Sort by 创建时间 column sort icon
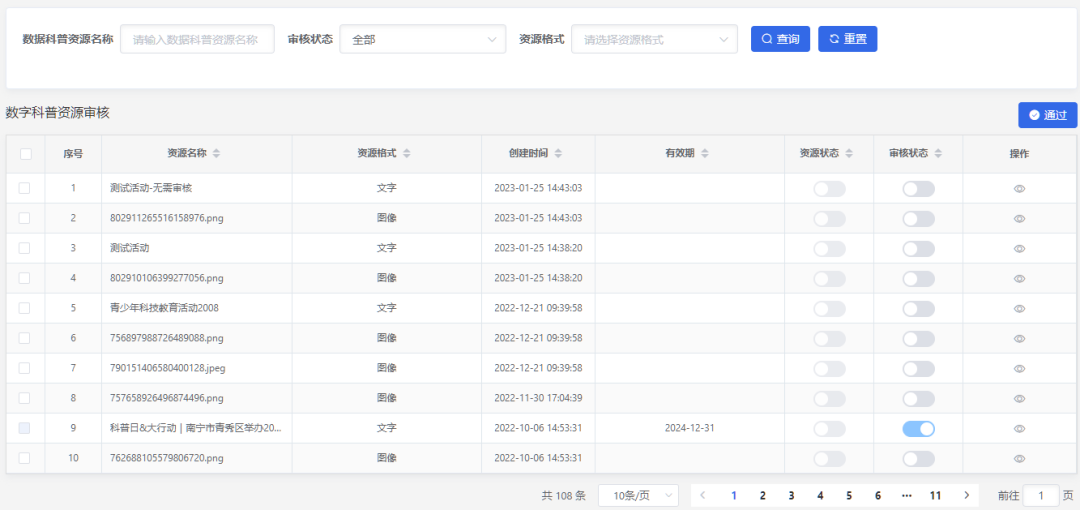 click(x=558, y=154)
